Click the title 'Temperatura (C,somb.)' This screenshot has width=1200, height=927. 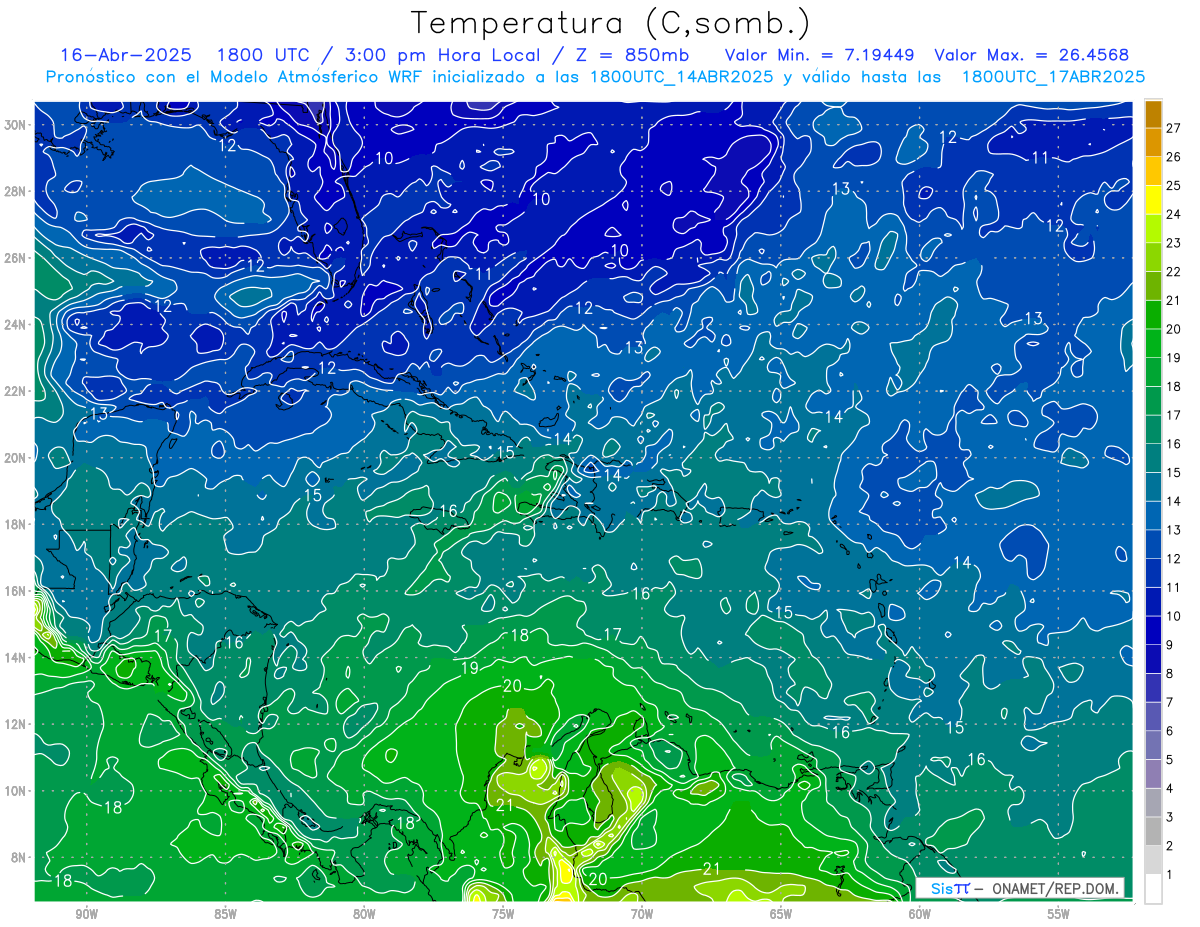(610, 23)
